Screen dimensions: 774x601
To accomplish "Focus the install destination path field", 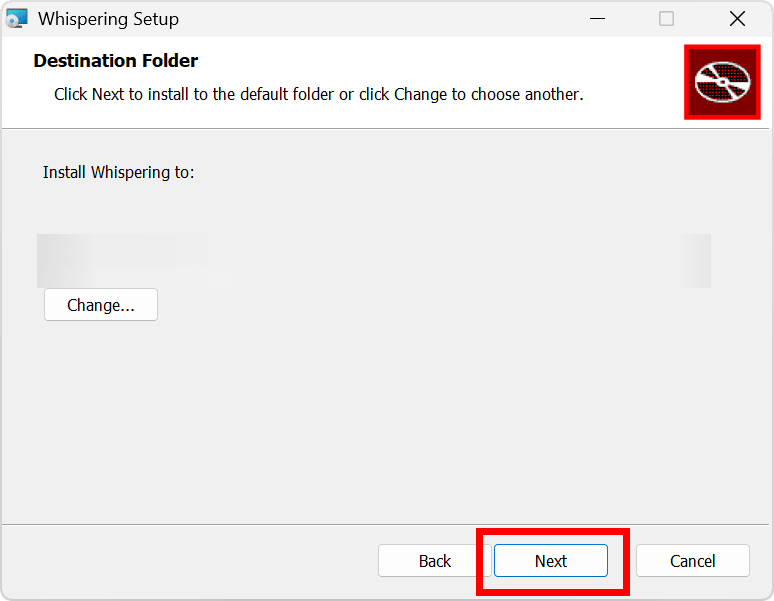I will (373, 261).
